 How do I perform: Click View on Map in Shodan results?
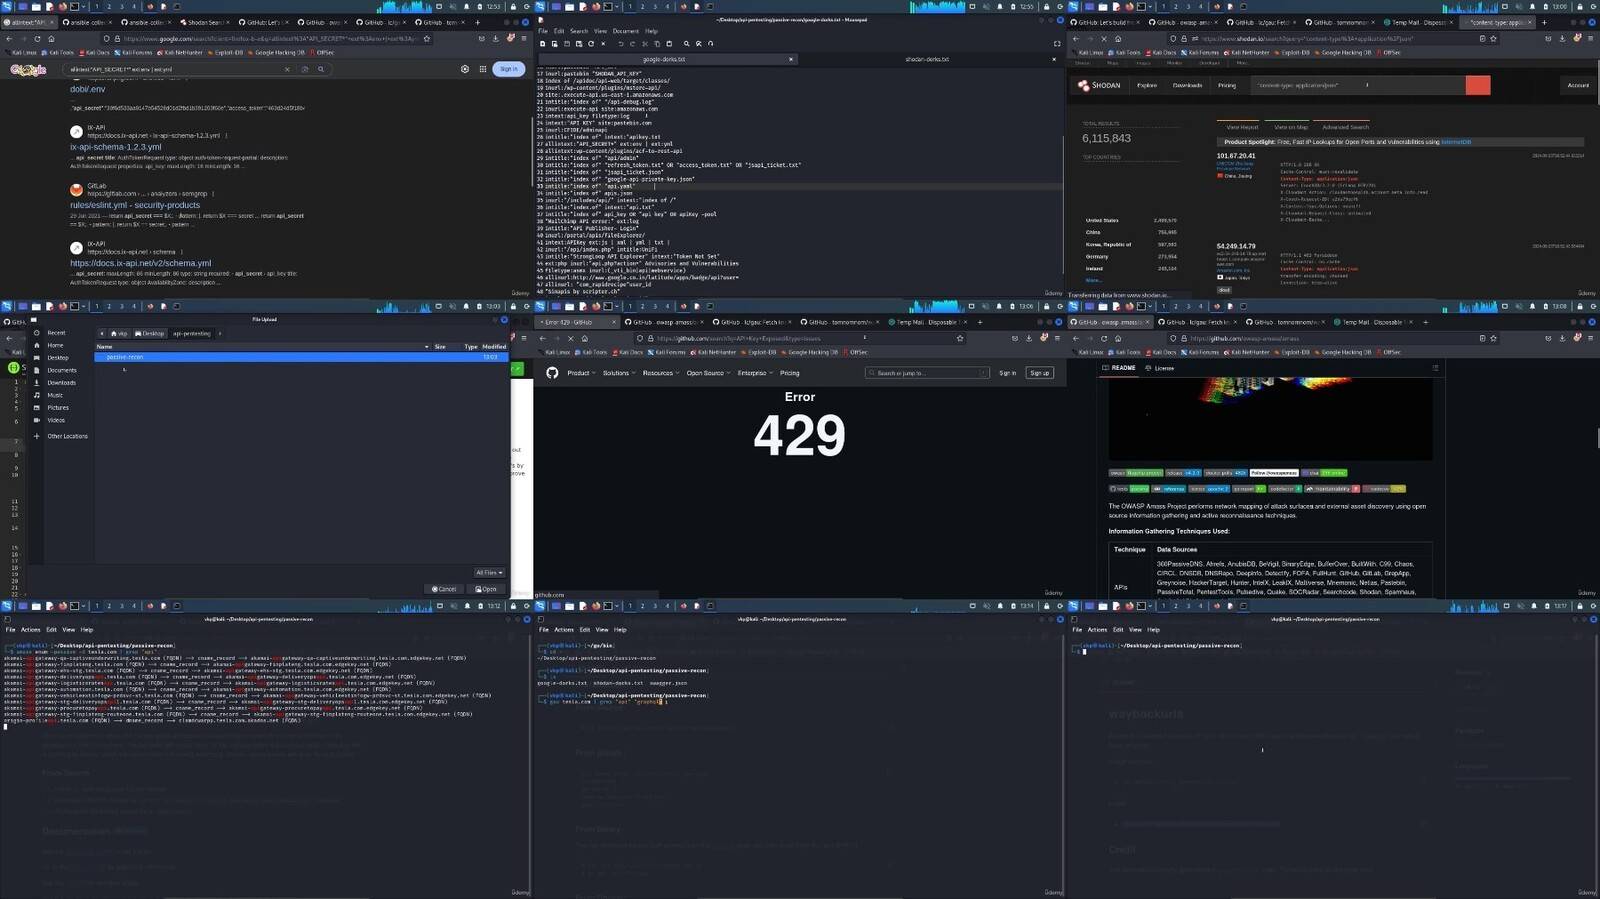coord(1291,127)
